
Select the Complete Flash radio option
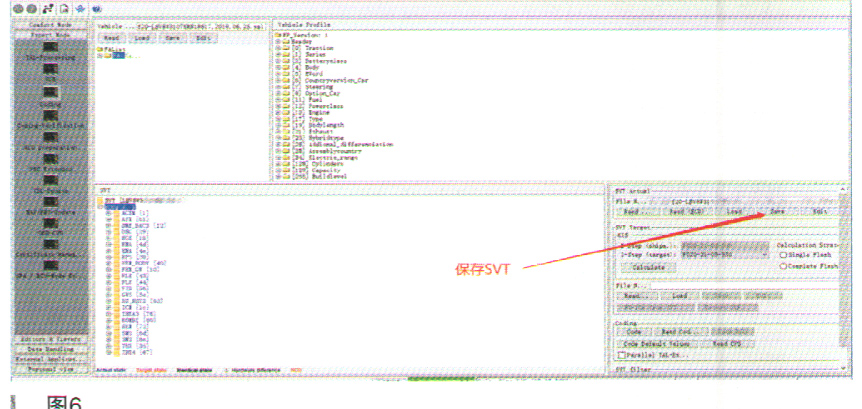pos(783,266)
